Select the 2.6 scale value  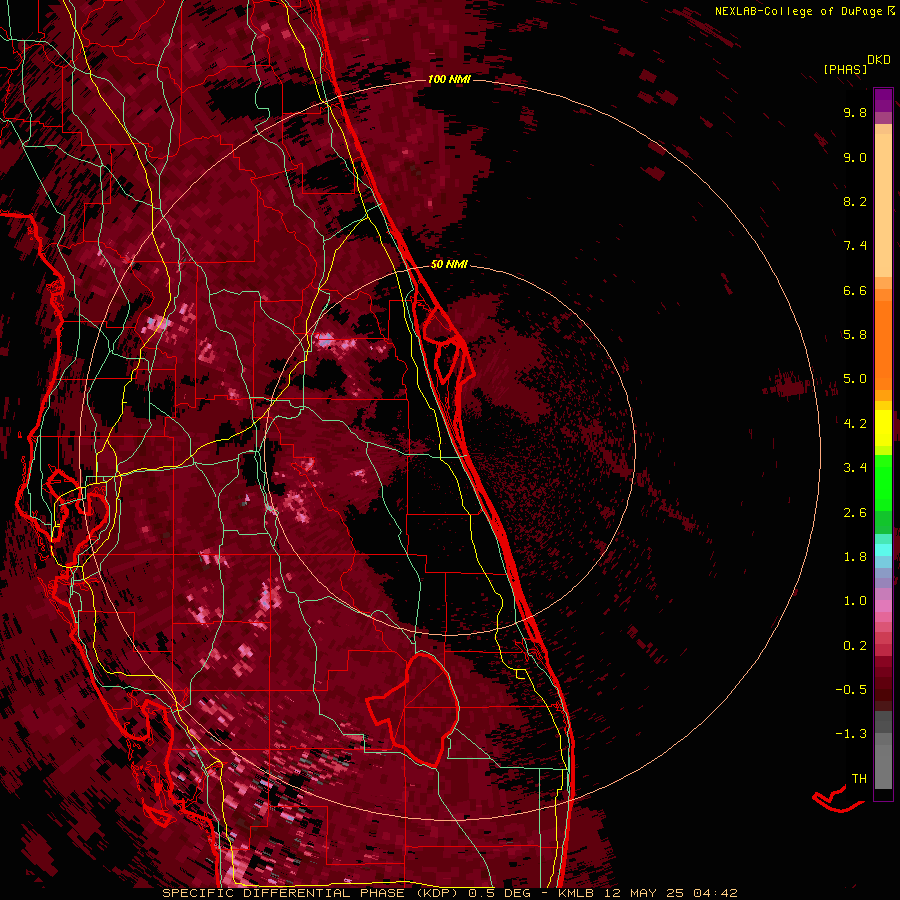coord(855,513)
